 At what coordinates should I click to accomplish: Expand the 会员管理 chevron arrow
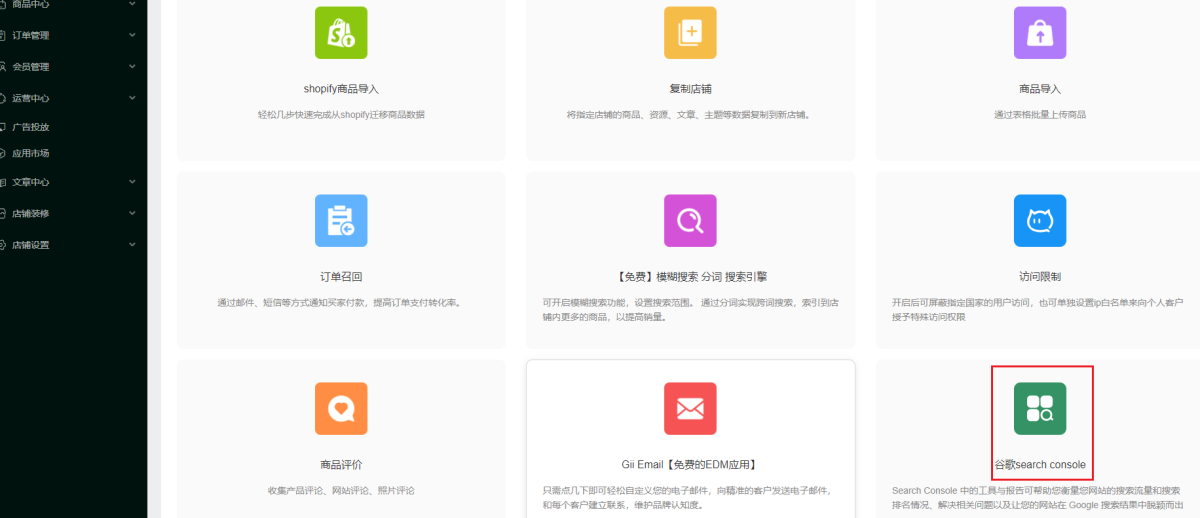pos(132,67)
